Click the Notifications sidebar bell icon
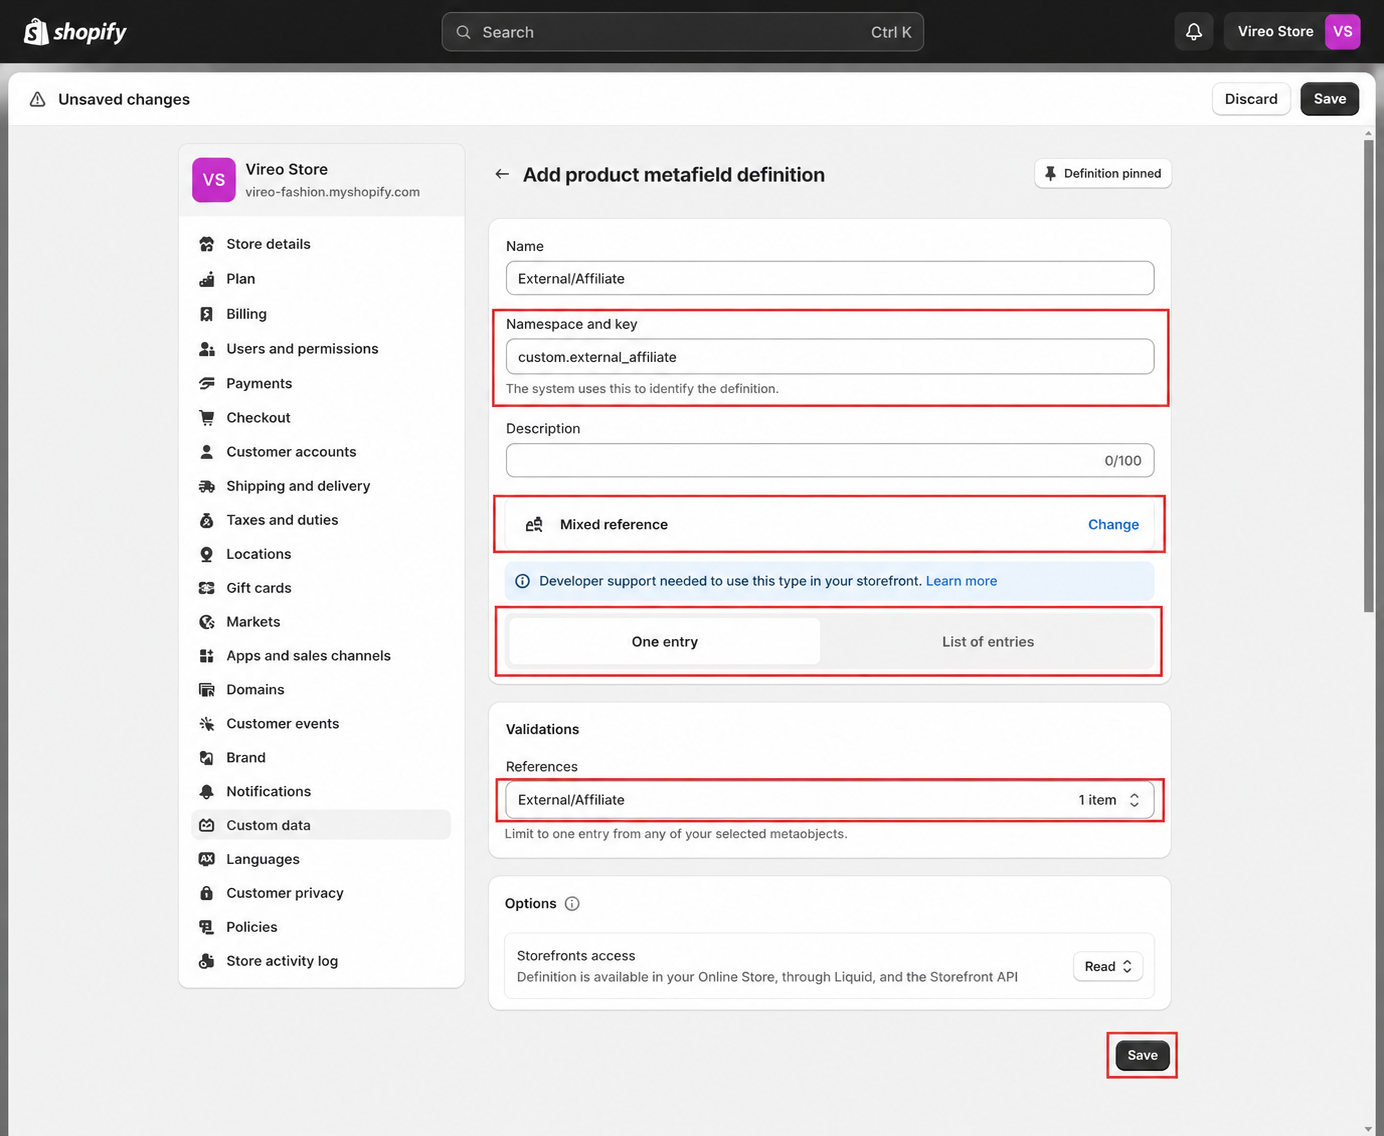This screenshot has height=1136, width=1384. [x=207, y=792]
